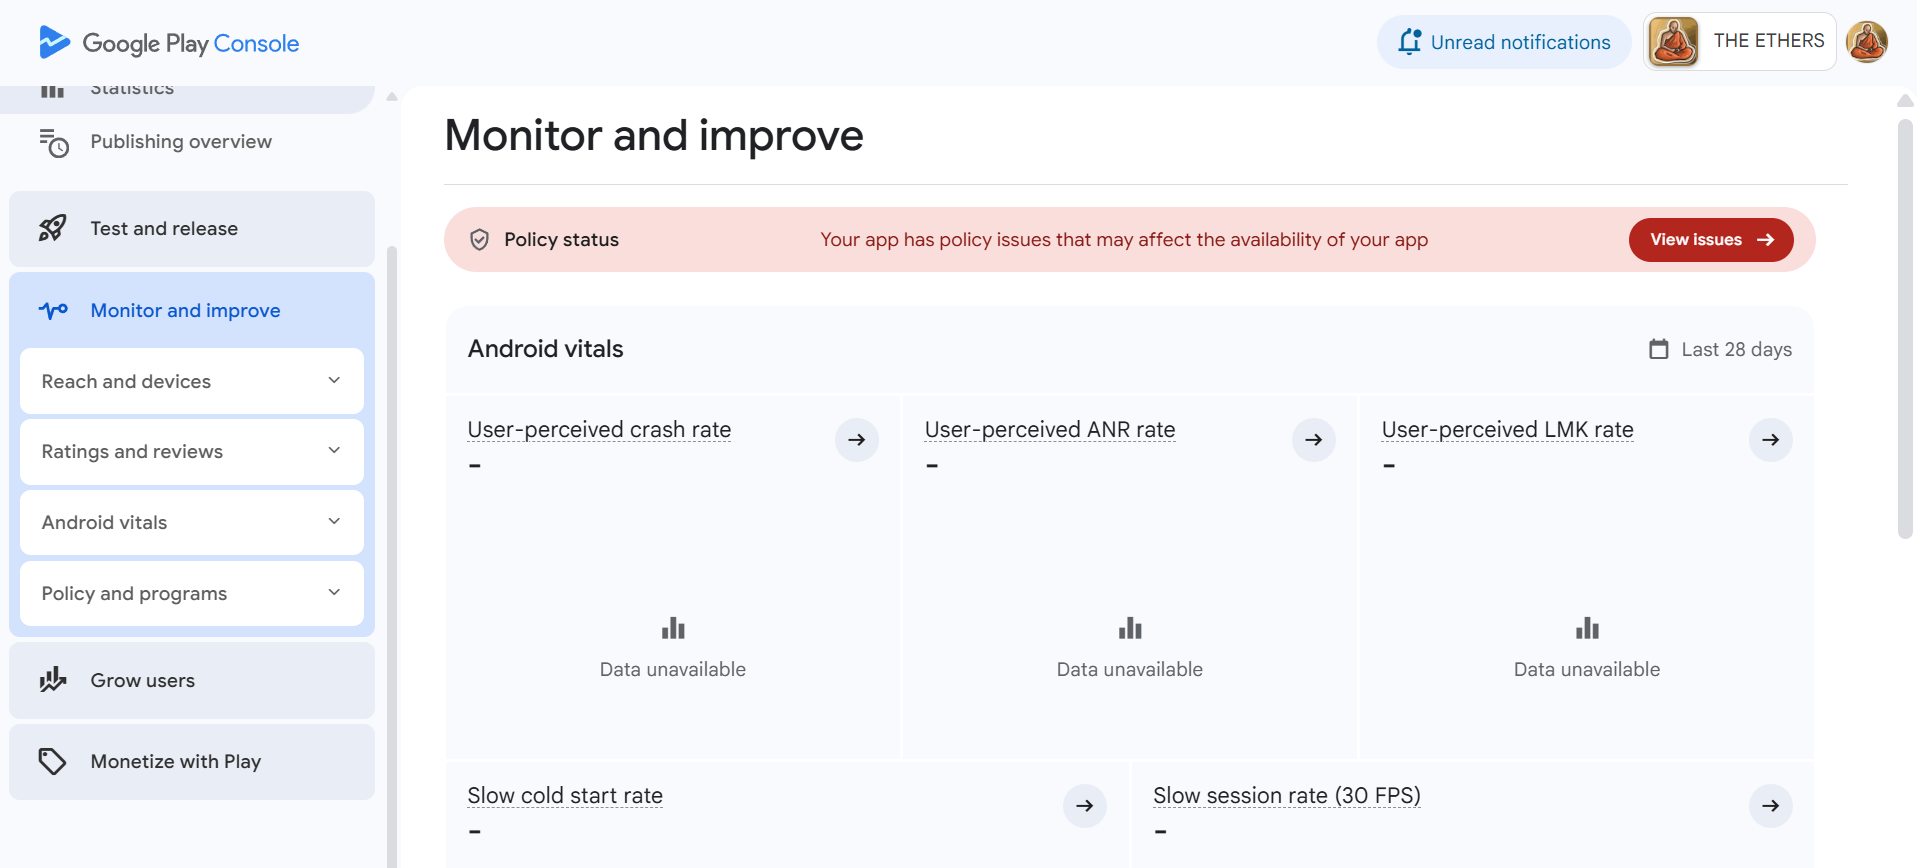Click View issues button
Viewport: 1917px width, 868px height.
point(1710,240)
